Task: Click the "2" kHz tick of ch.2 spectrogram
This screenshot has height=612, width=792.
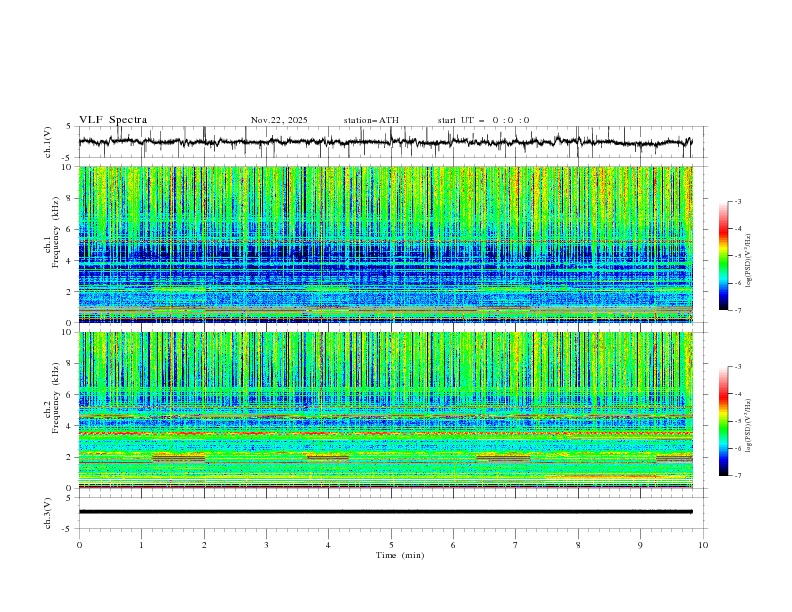Action: click(71, 457)
